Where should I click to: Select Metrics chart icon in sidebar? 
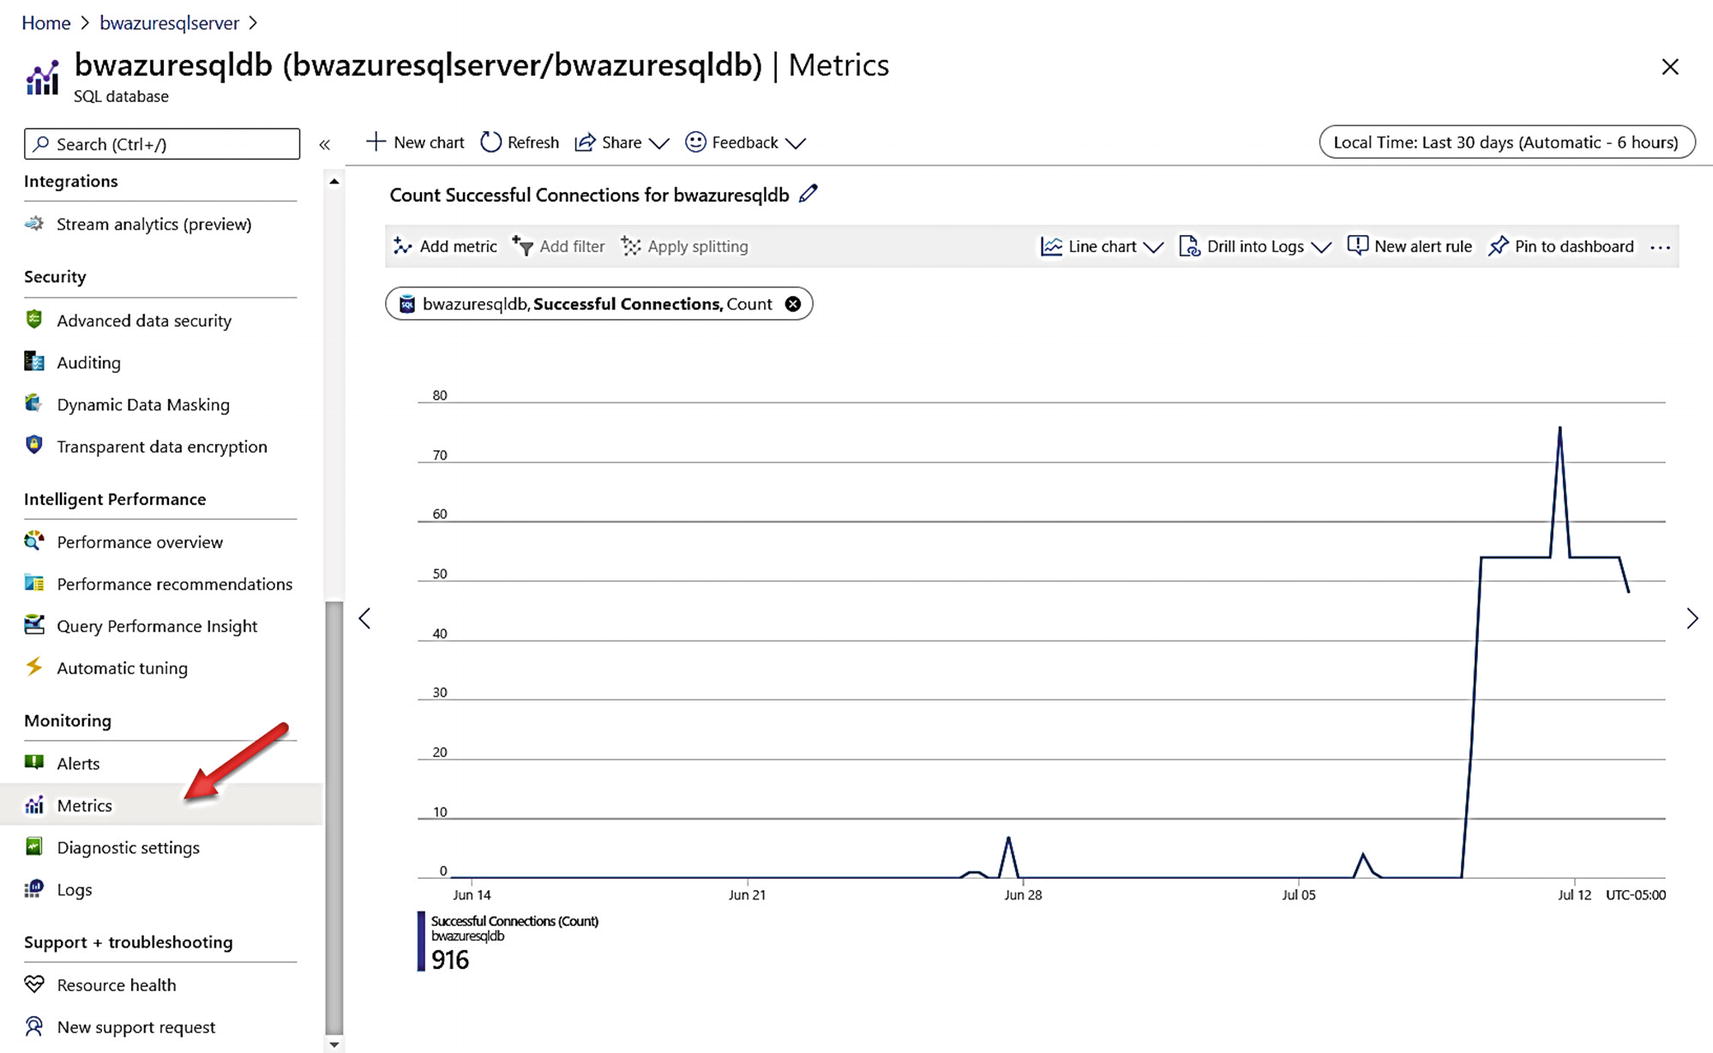34,805
